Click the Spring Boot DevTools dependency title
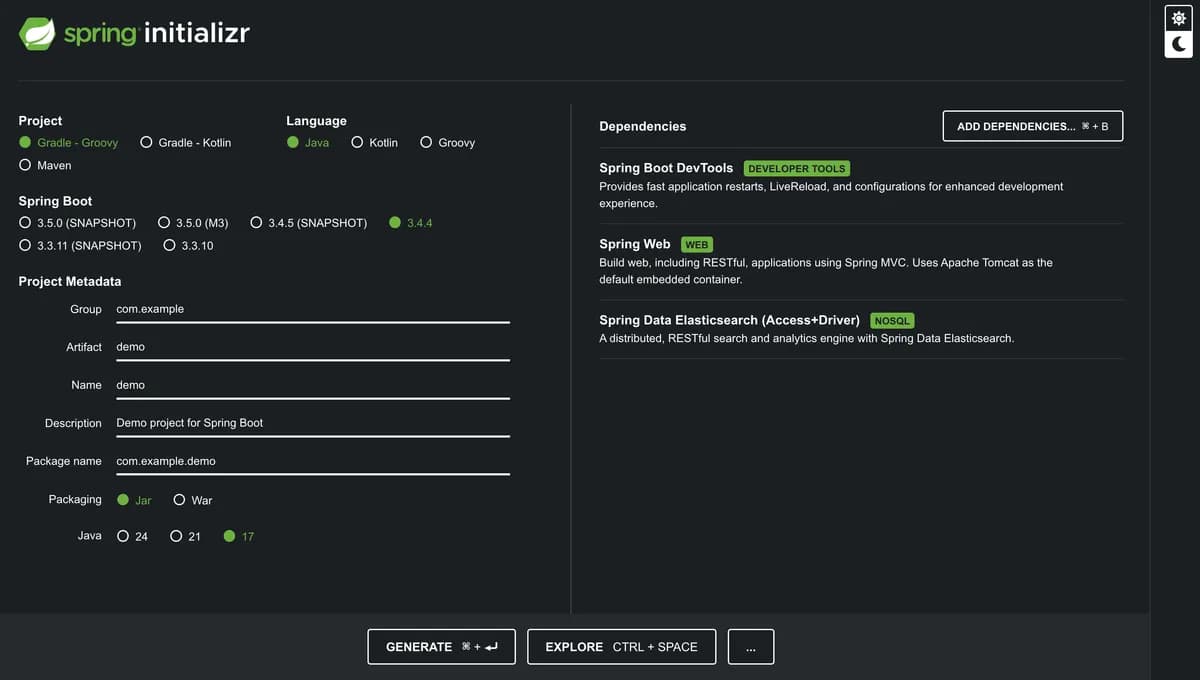The image size is (1200, 680). pyautogui.click(x=666, y=168)
